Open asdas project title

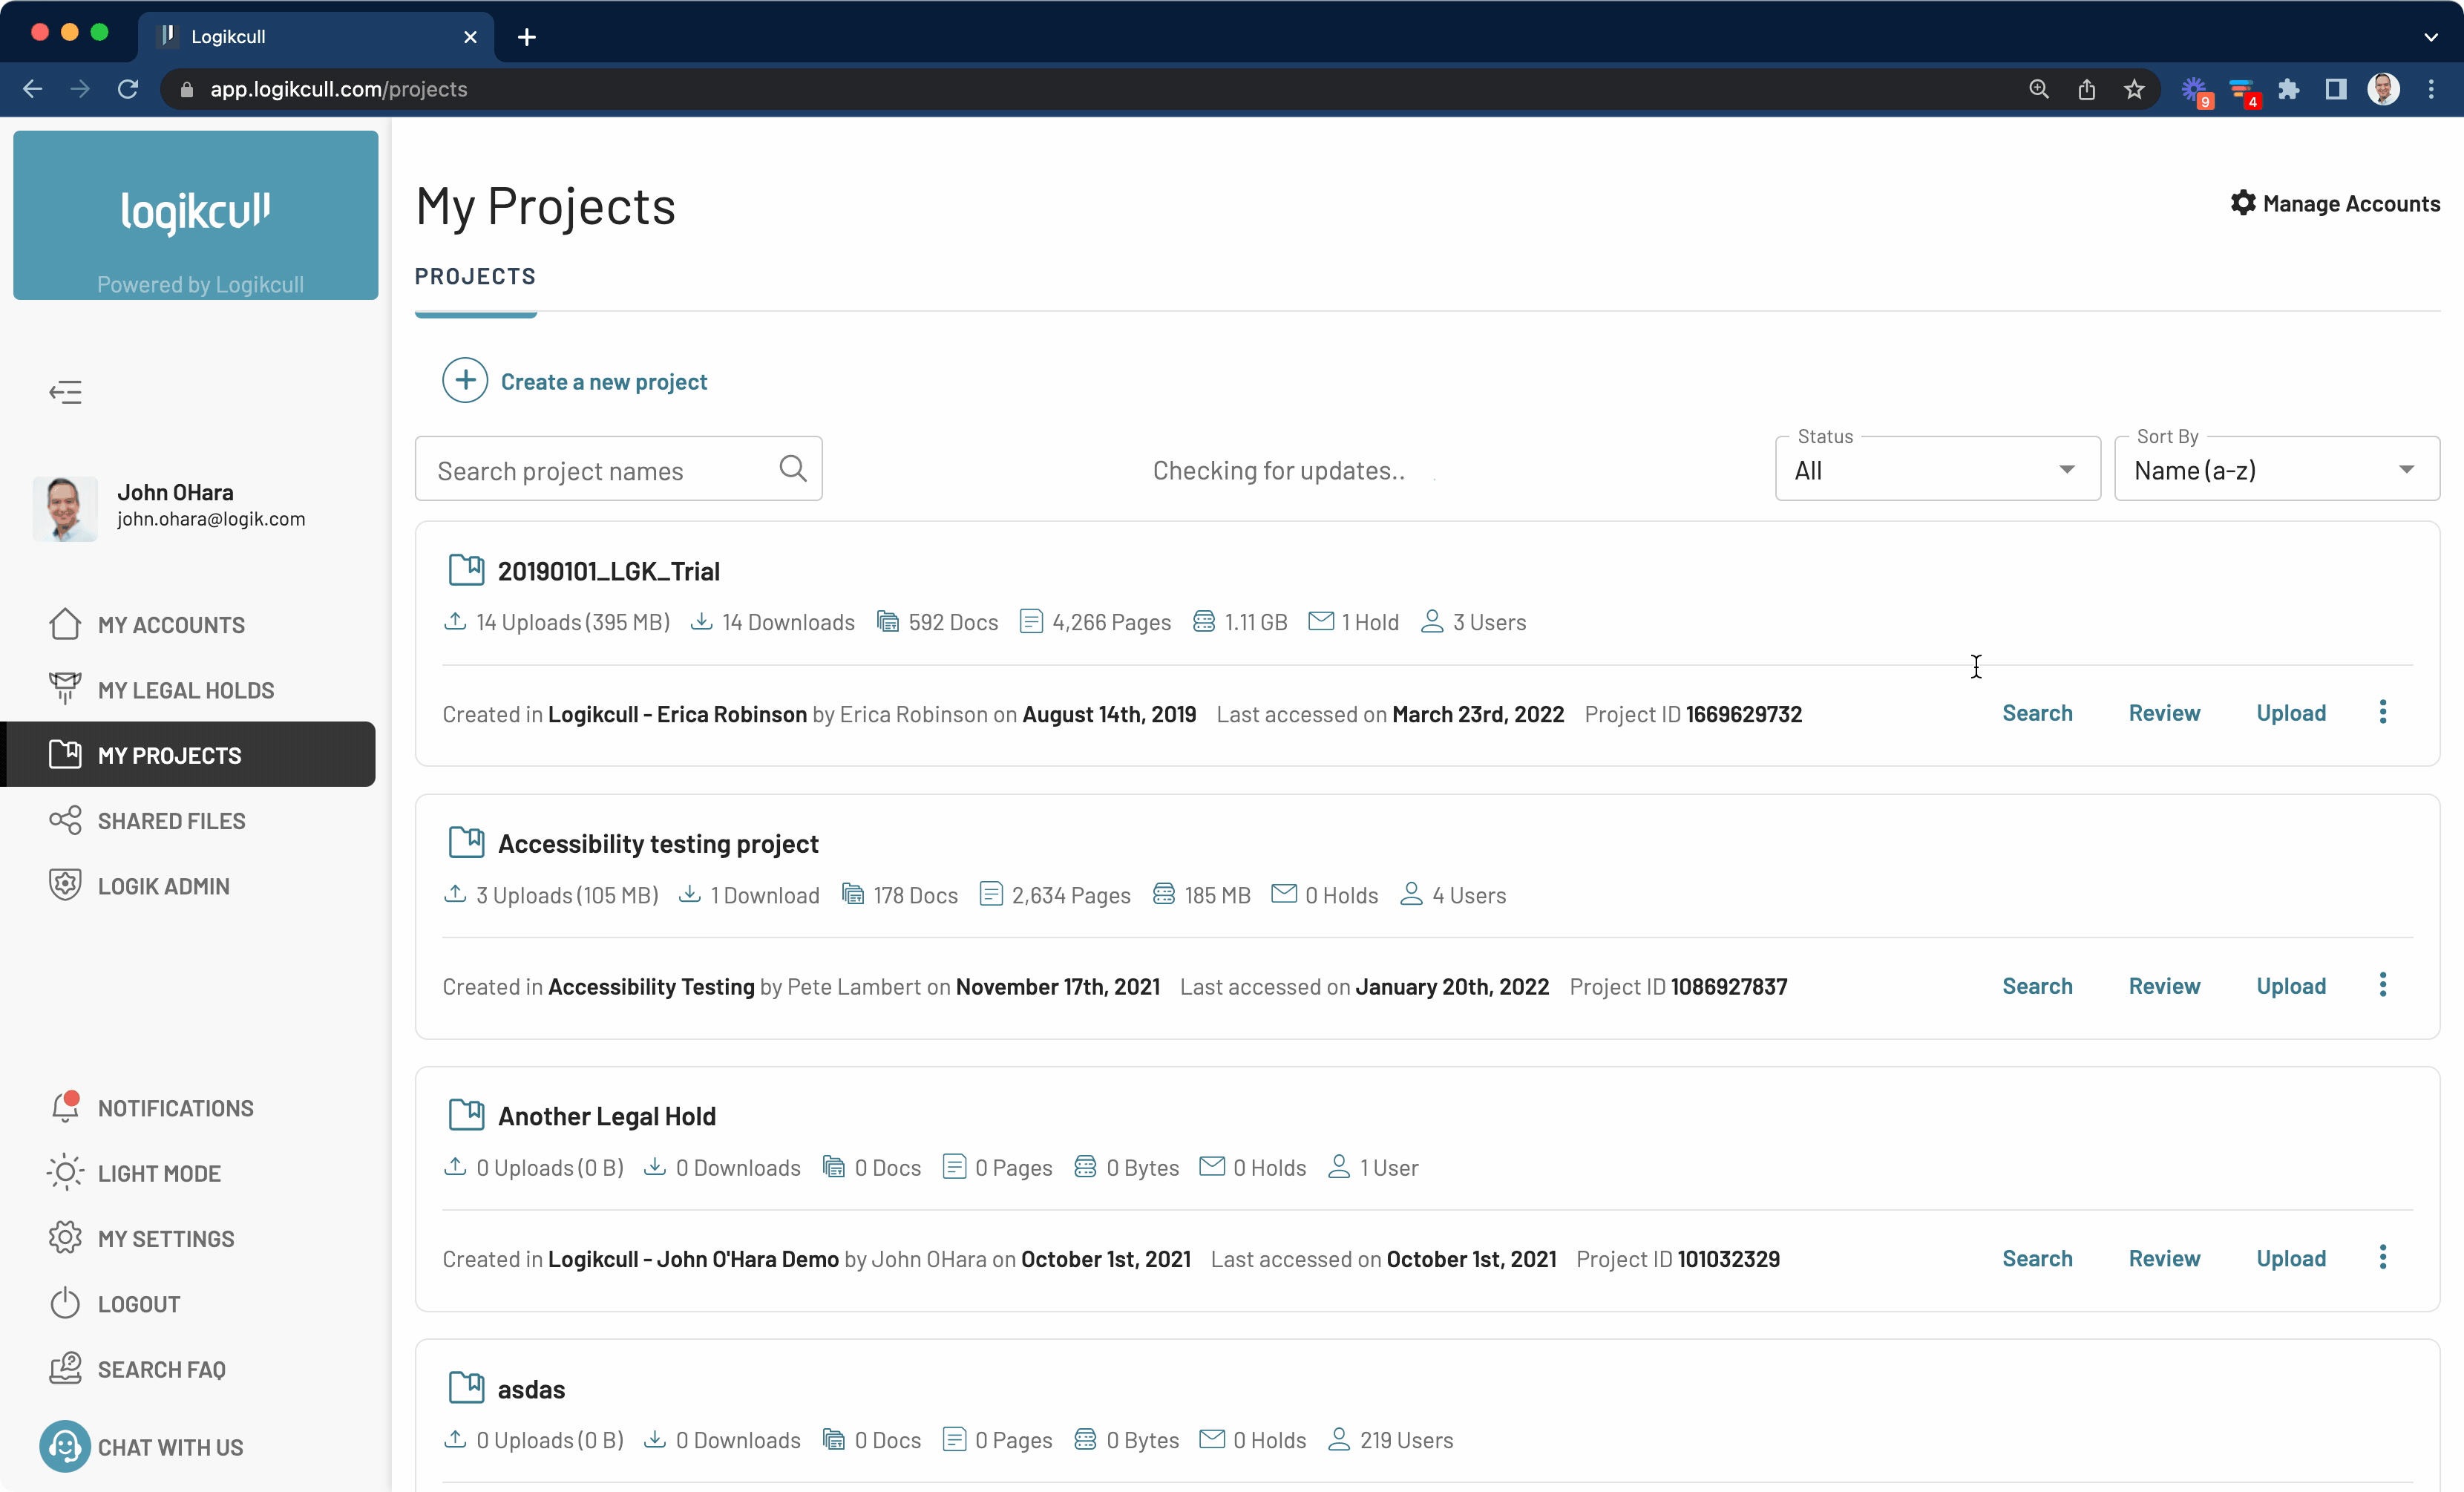pos(531,1389)
